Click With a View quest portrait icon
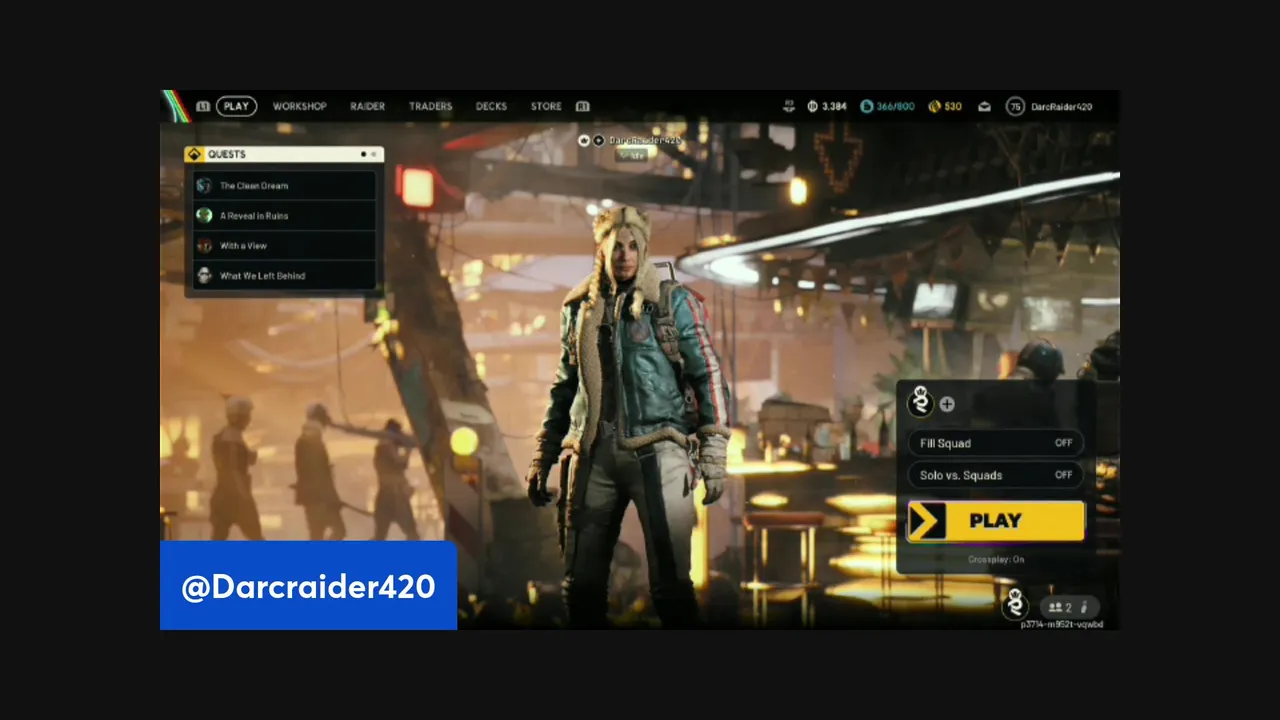1280x720 pixels. coord(204,245)
